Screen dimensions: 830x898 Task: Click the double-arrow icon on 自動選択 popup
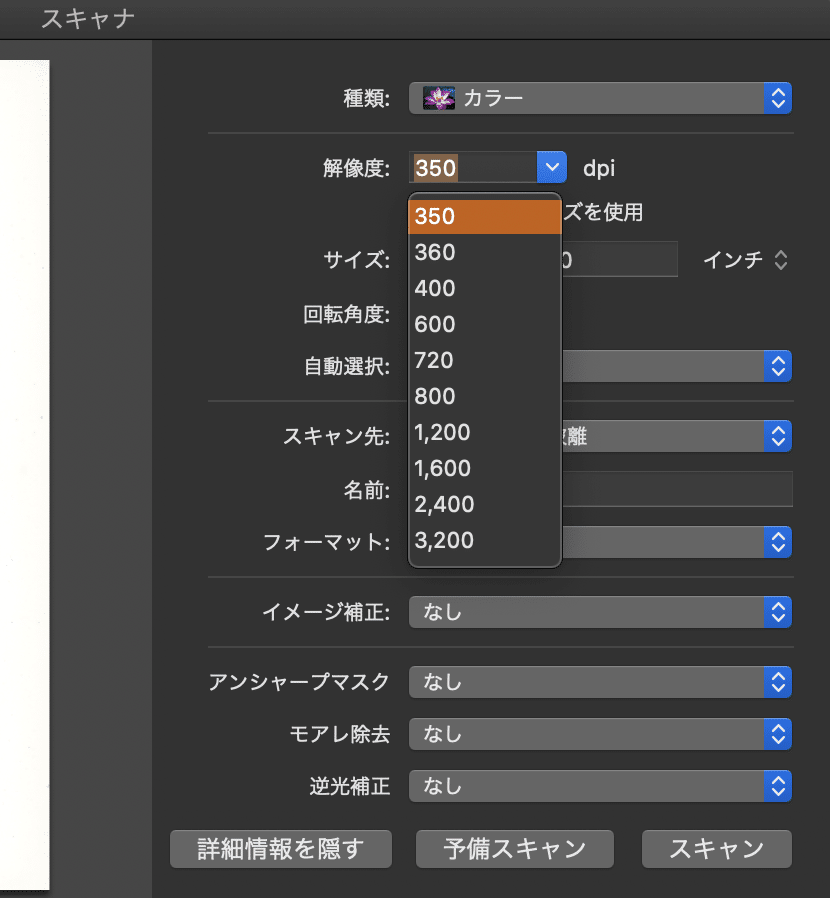tap(778, 366)
